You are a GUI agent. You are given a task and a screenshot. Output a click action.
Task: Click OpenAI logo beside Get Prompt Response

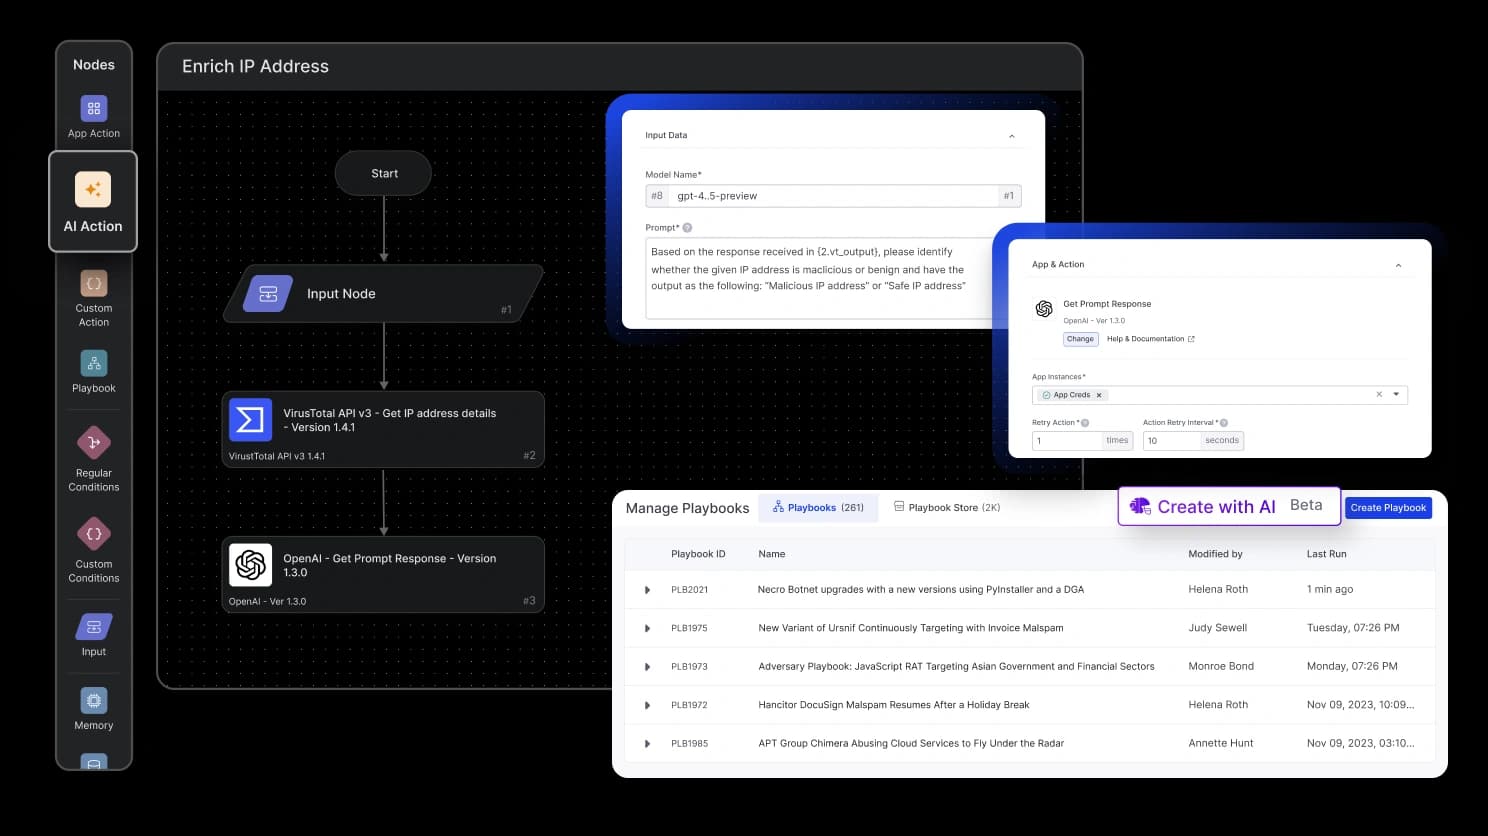[1044, 309]
